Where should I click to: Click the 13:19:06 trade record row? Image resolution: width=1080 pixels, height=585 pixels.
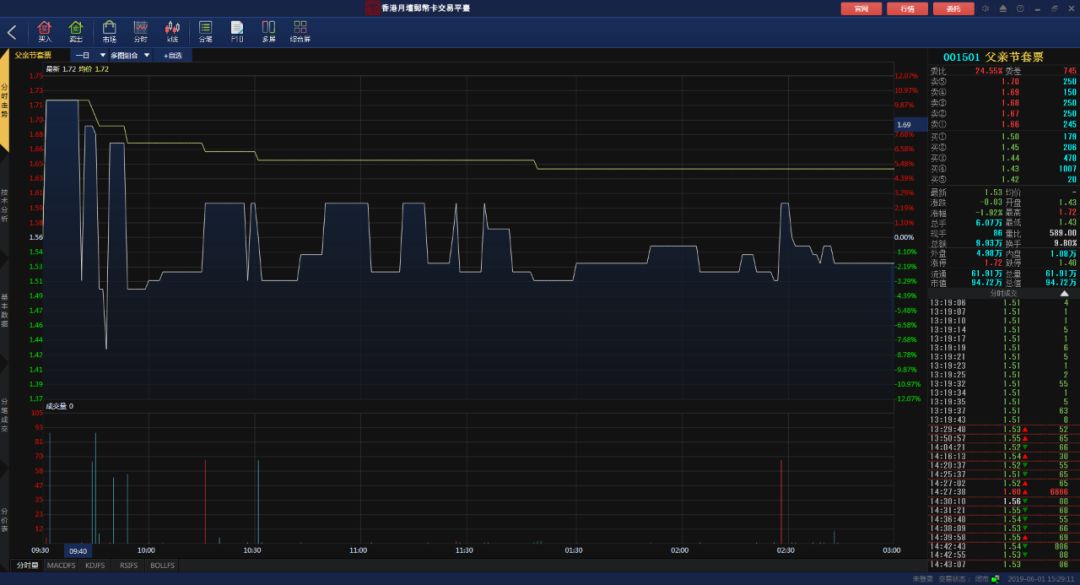pos(1003,302)
